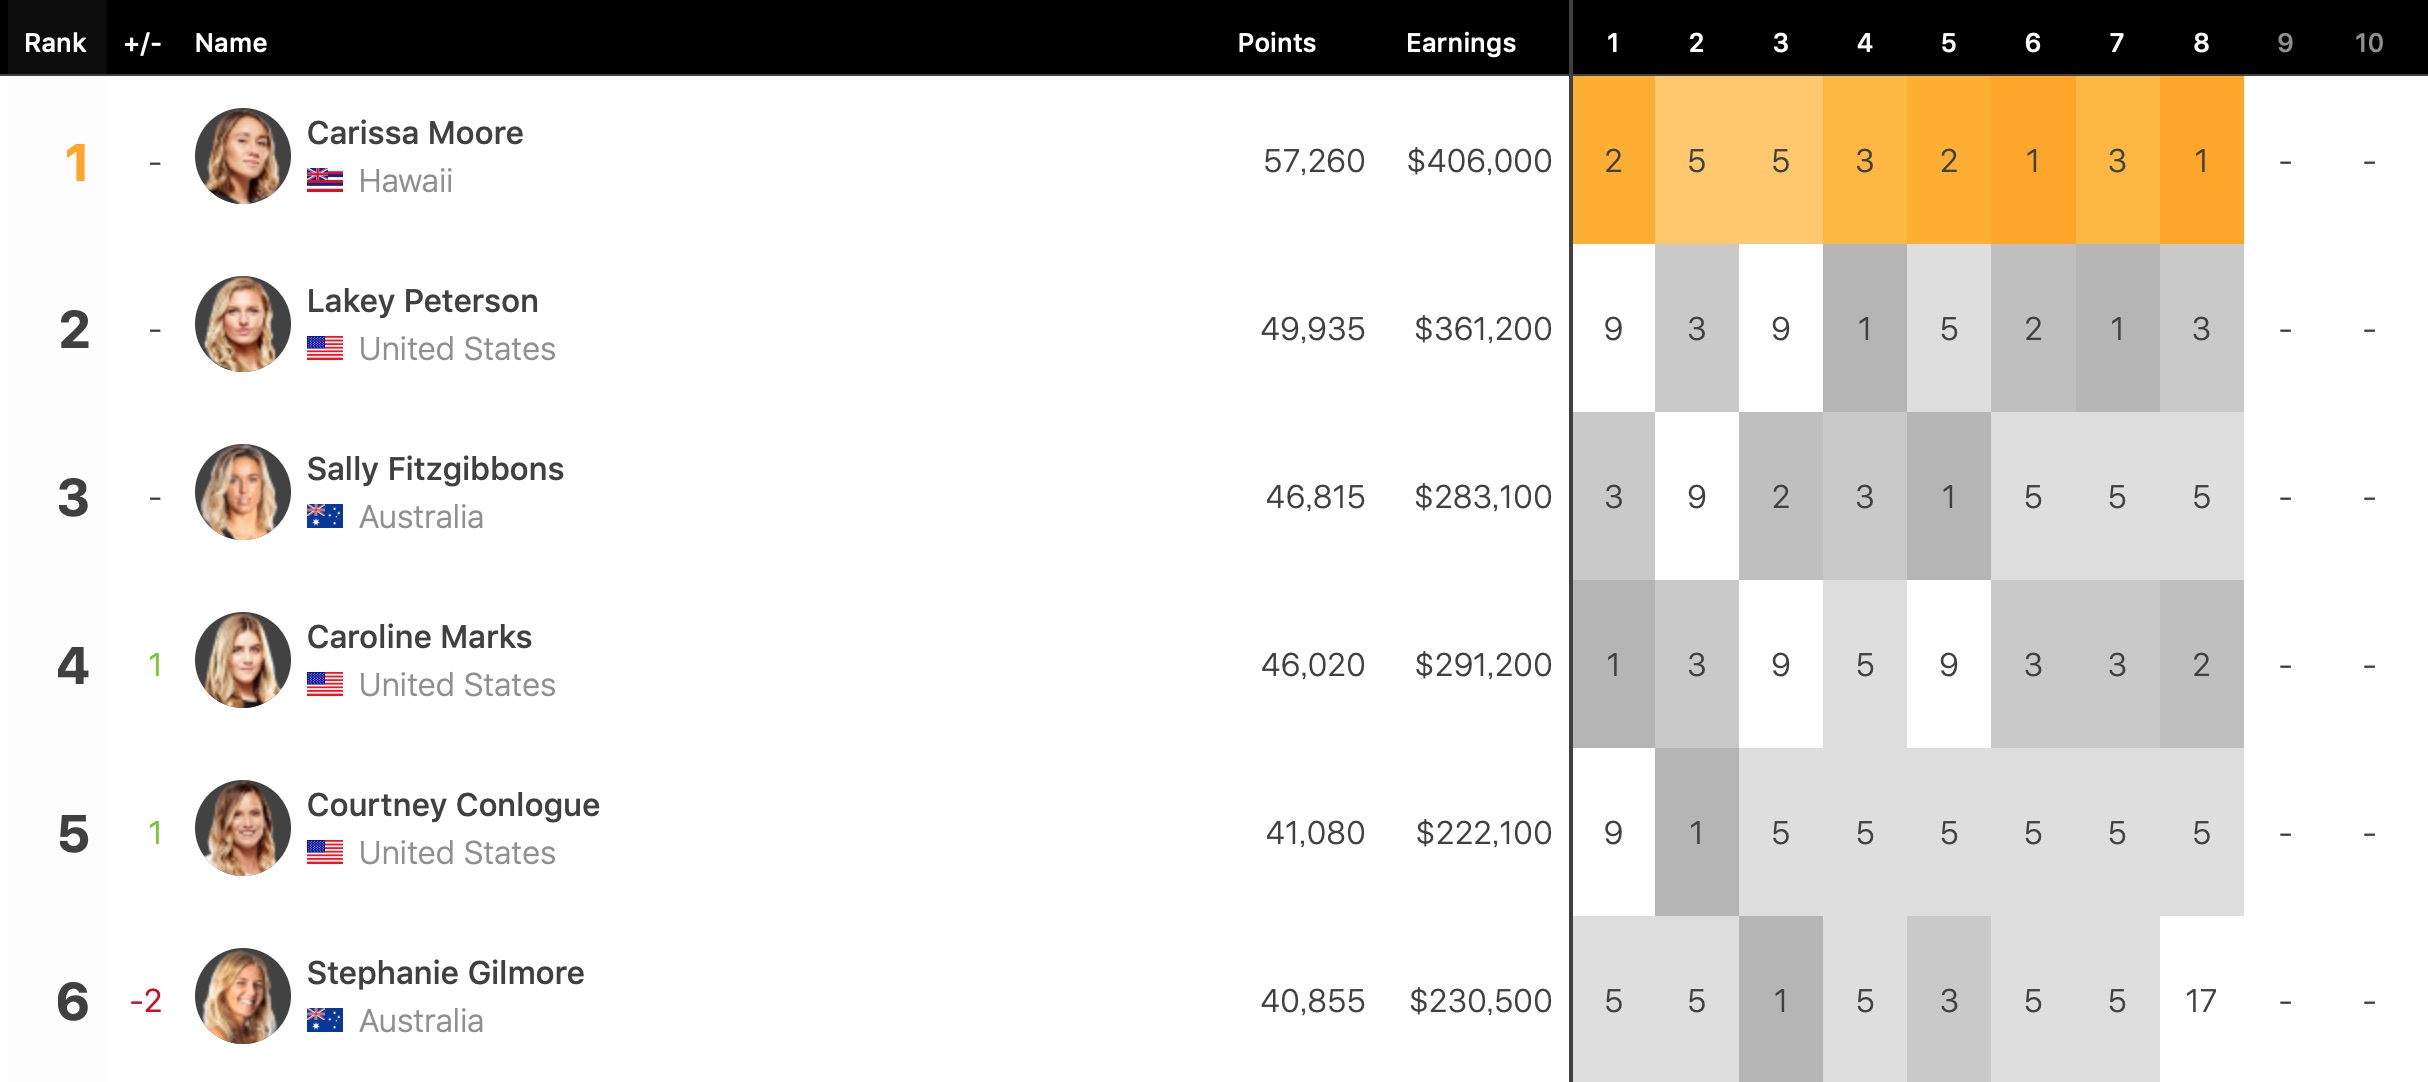Click the +/- column header
The width and height of the screenshot is (2428, 1082).
coord(143,43)
